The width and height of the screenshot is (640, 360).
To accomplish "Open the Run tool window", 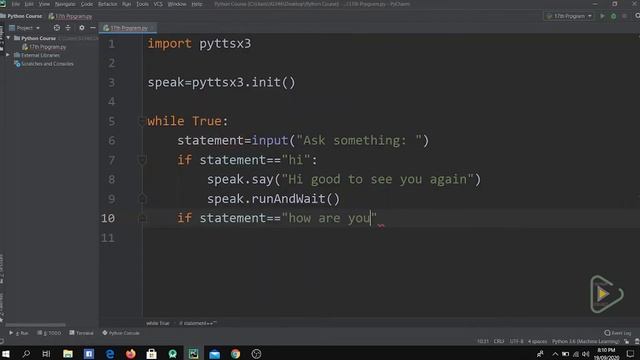I will pyautogui.click(x=19, y=333).
